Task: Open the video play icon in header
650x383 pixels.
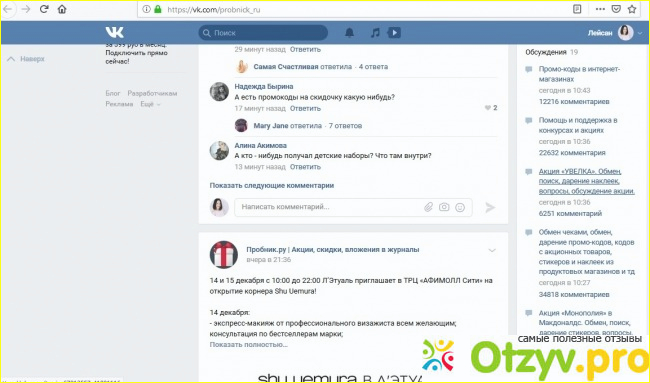Action: click(394, 33)
